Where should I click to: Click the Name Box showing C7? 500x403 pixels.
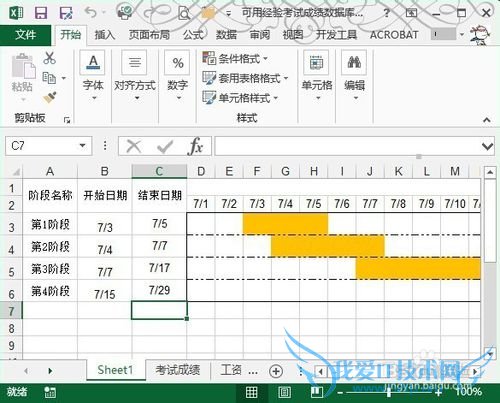tap(42, 146)
